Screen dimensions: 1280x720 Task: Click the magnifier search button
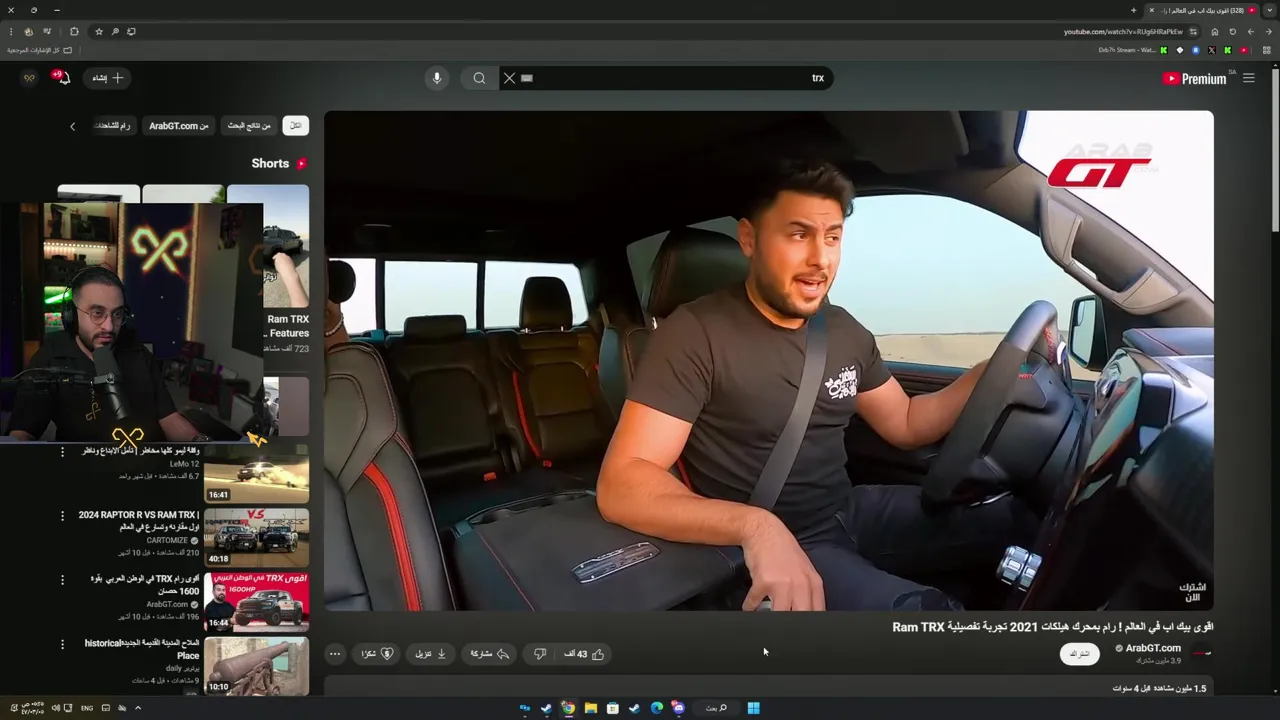[479, 78]
